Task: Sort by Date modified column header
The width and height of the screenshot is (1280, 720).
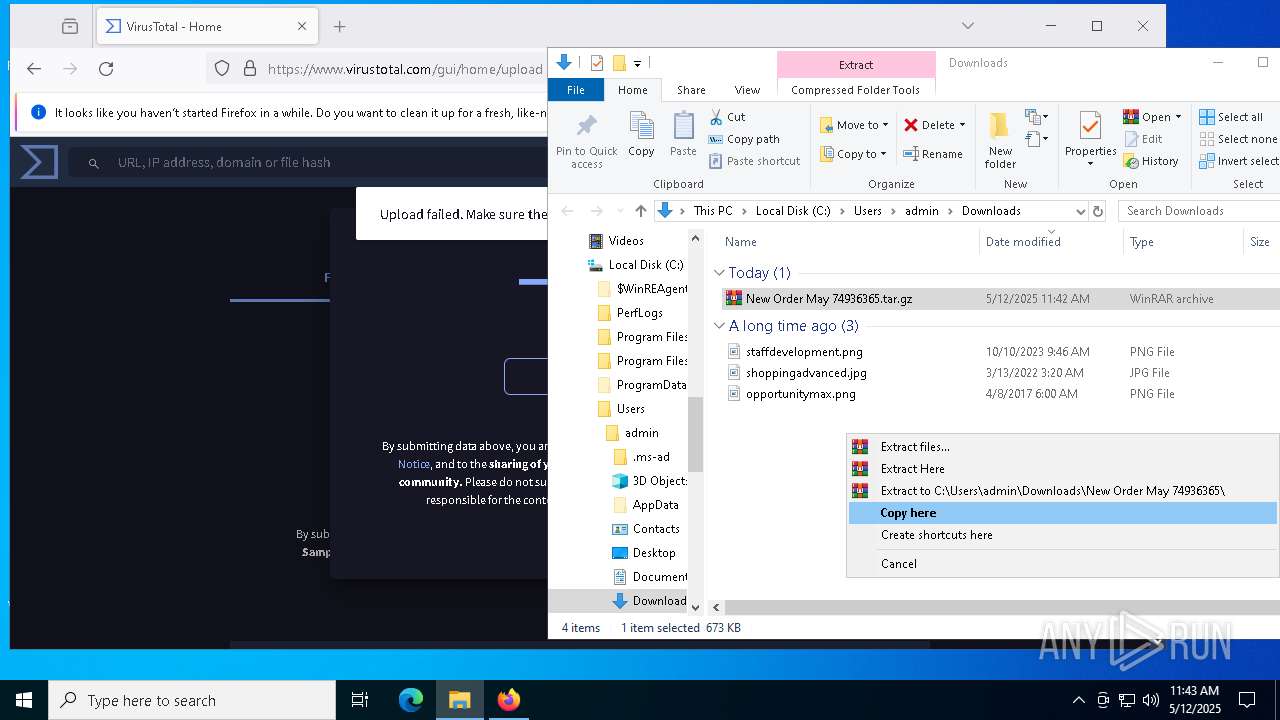Action: pos(1023,242)
